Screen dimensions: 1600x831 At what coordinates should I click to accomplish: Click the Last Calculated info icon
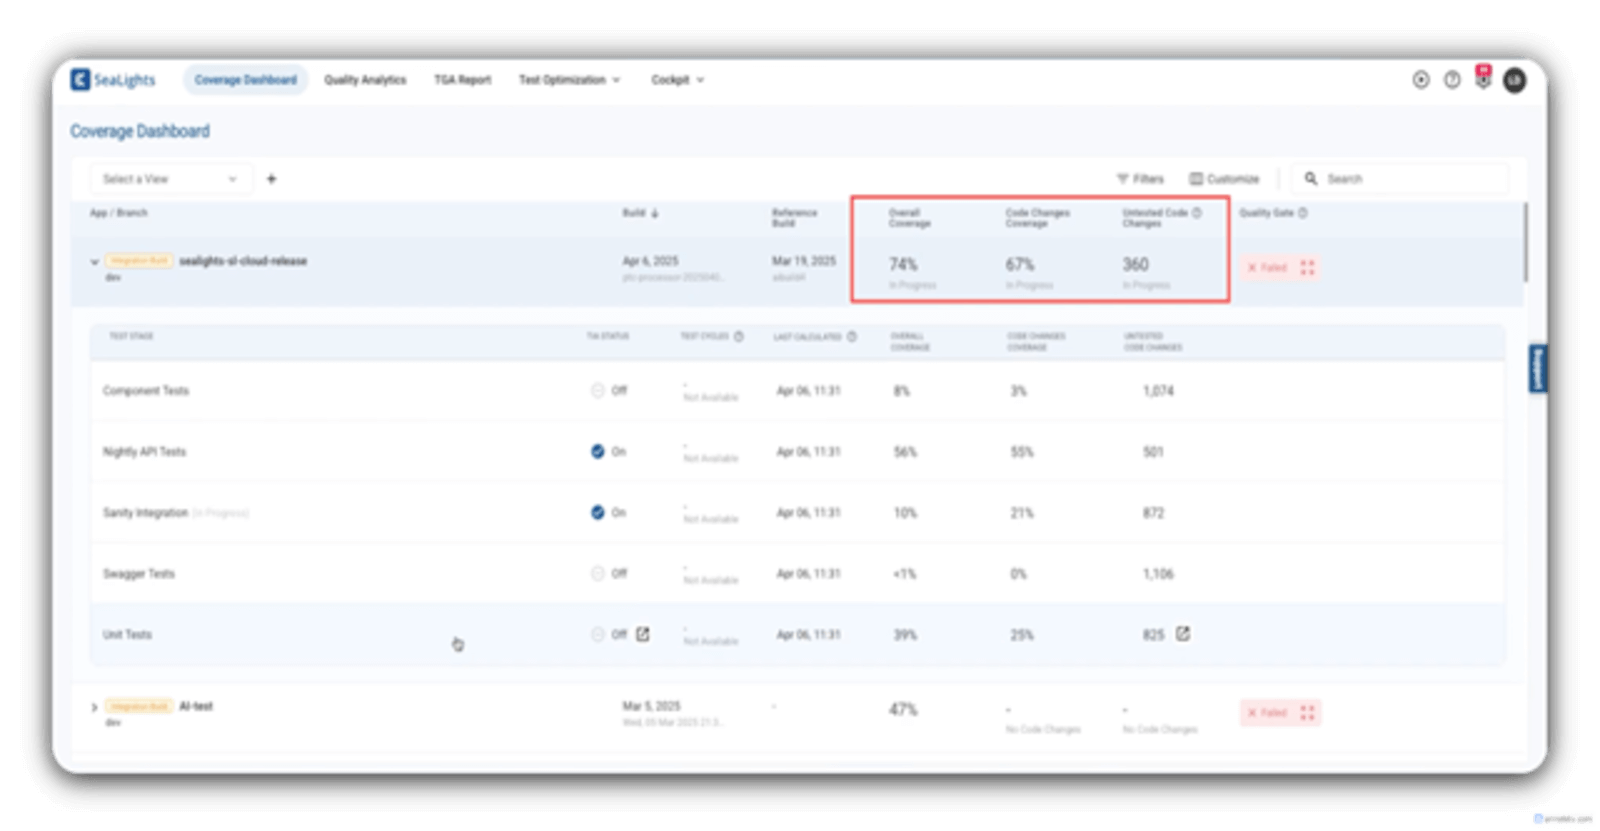pos(852,337)
